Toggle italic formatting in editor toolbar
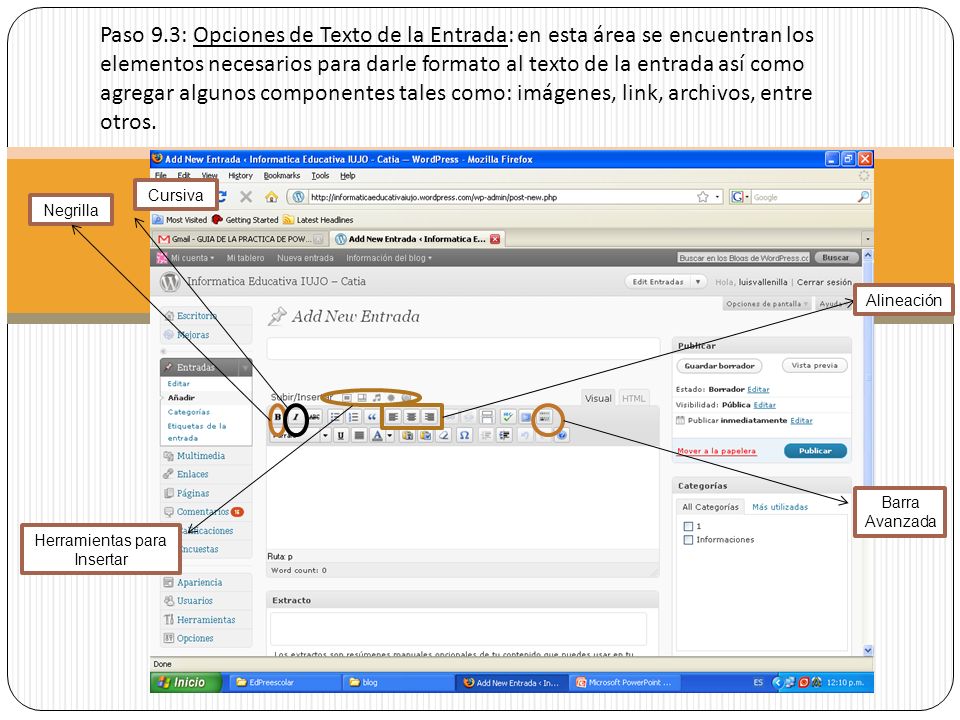This screenshot has width=960, height=720. click(296, 417)
